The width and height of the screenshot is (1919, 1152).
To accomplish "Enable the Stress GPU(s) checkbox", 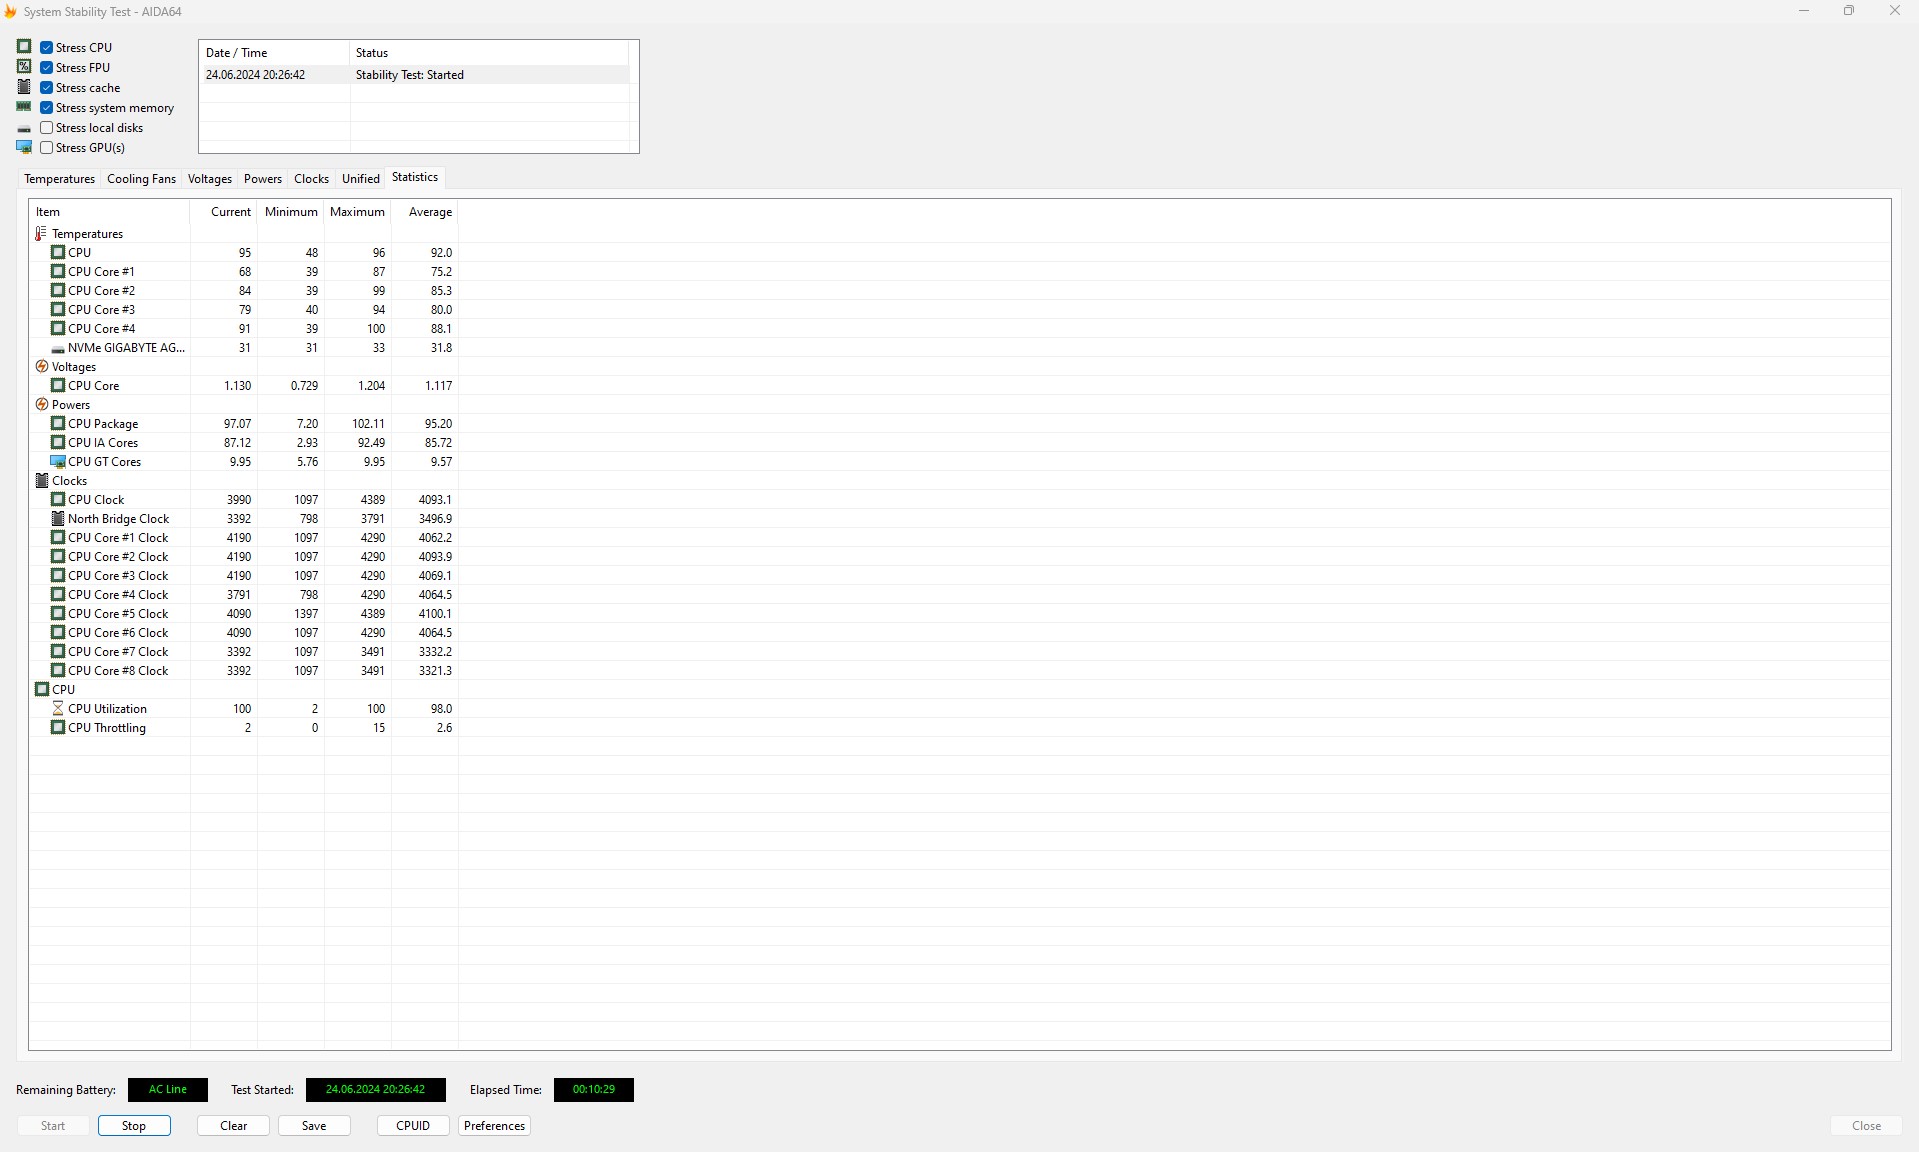I will tap(46, 147).
